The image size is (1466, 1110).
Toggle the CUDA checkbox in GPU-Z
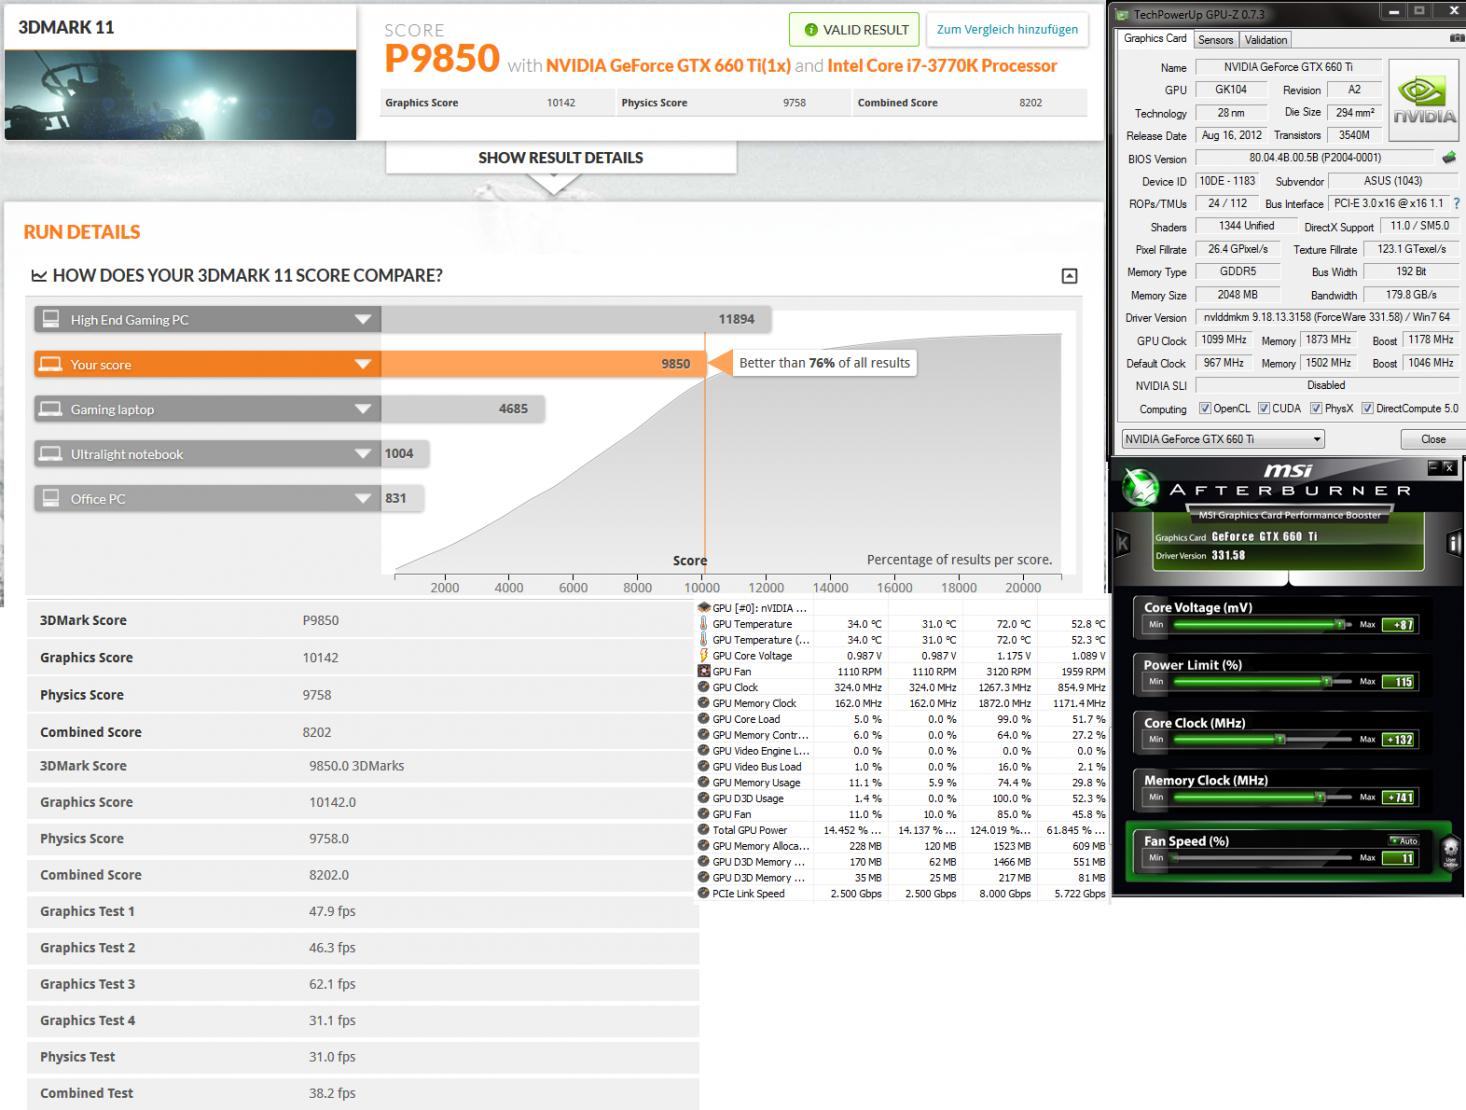click(x=1264, y=408)
